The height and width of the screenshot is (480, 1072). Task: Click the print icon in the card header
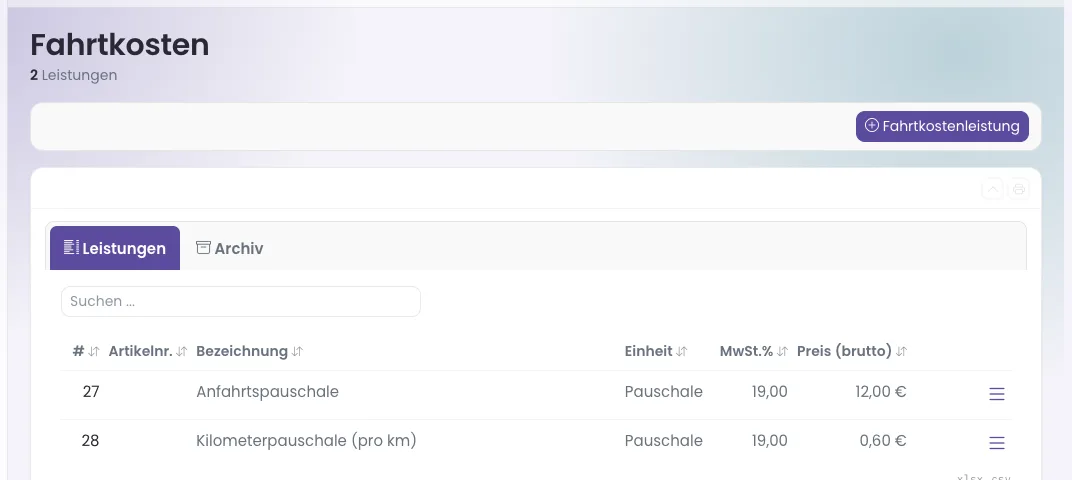[x=1019, y=189]
